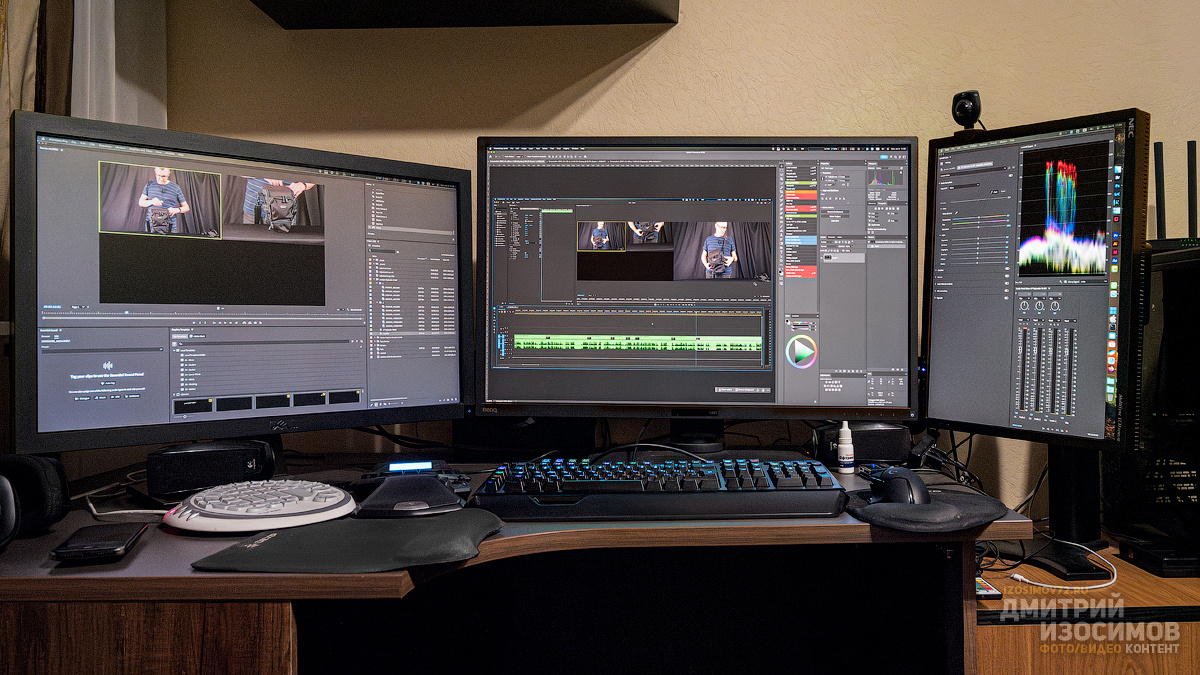Select the layer thumbnail in Photoshop Layers panel
The width and height of the screenshot is (1200, 675).
coord(828,258)
